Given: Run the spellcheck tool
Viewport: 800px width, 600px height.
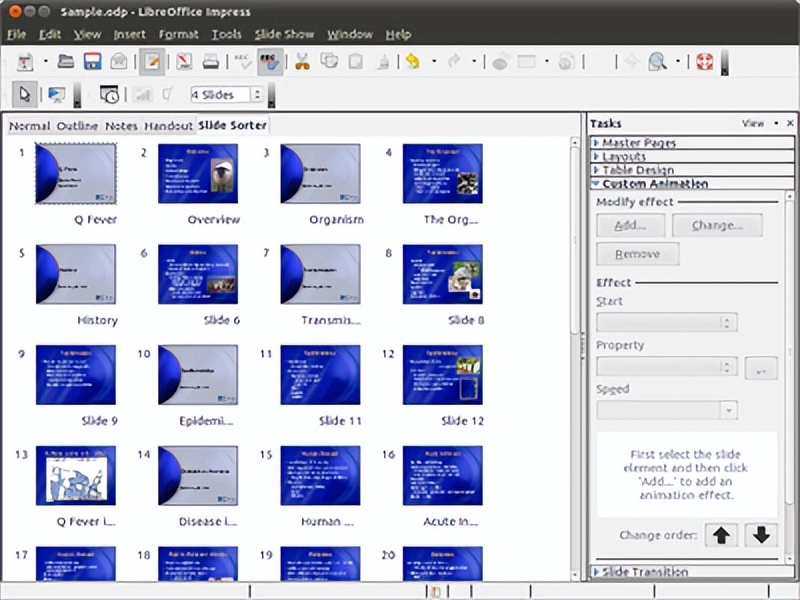Looking at the screenshot, I should (242, 61).
